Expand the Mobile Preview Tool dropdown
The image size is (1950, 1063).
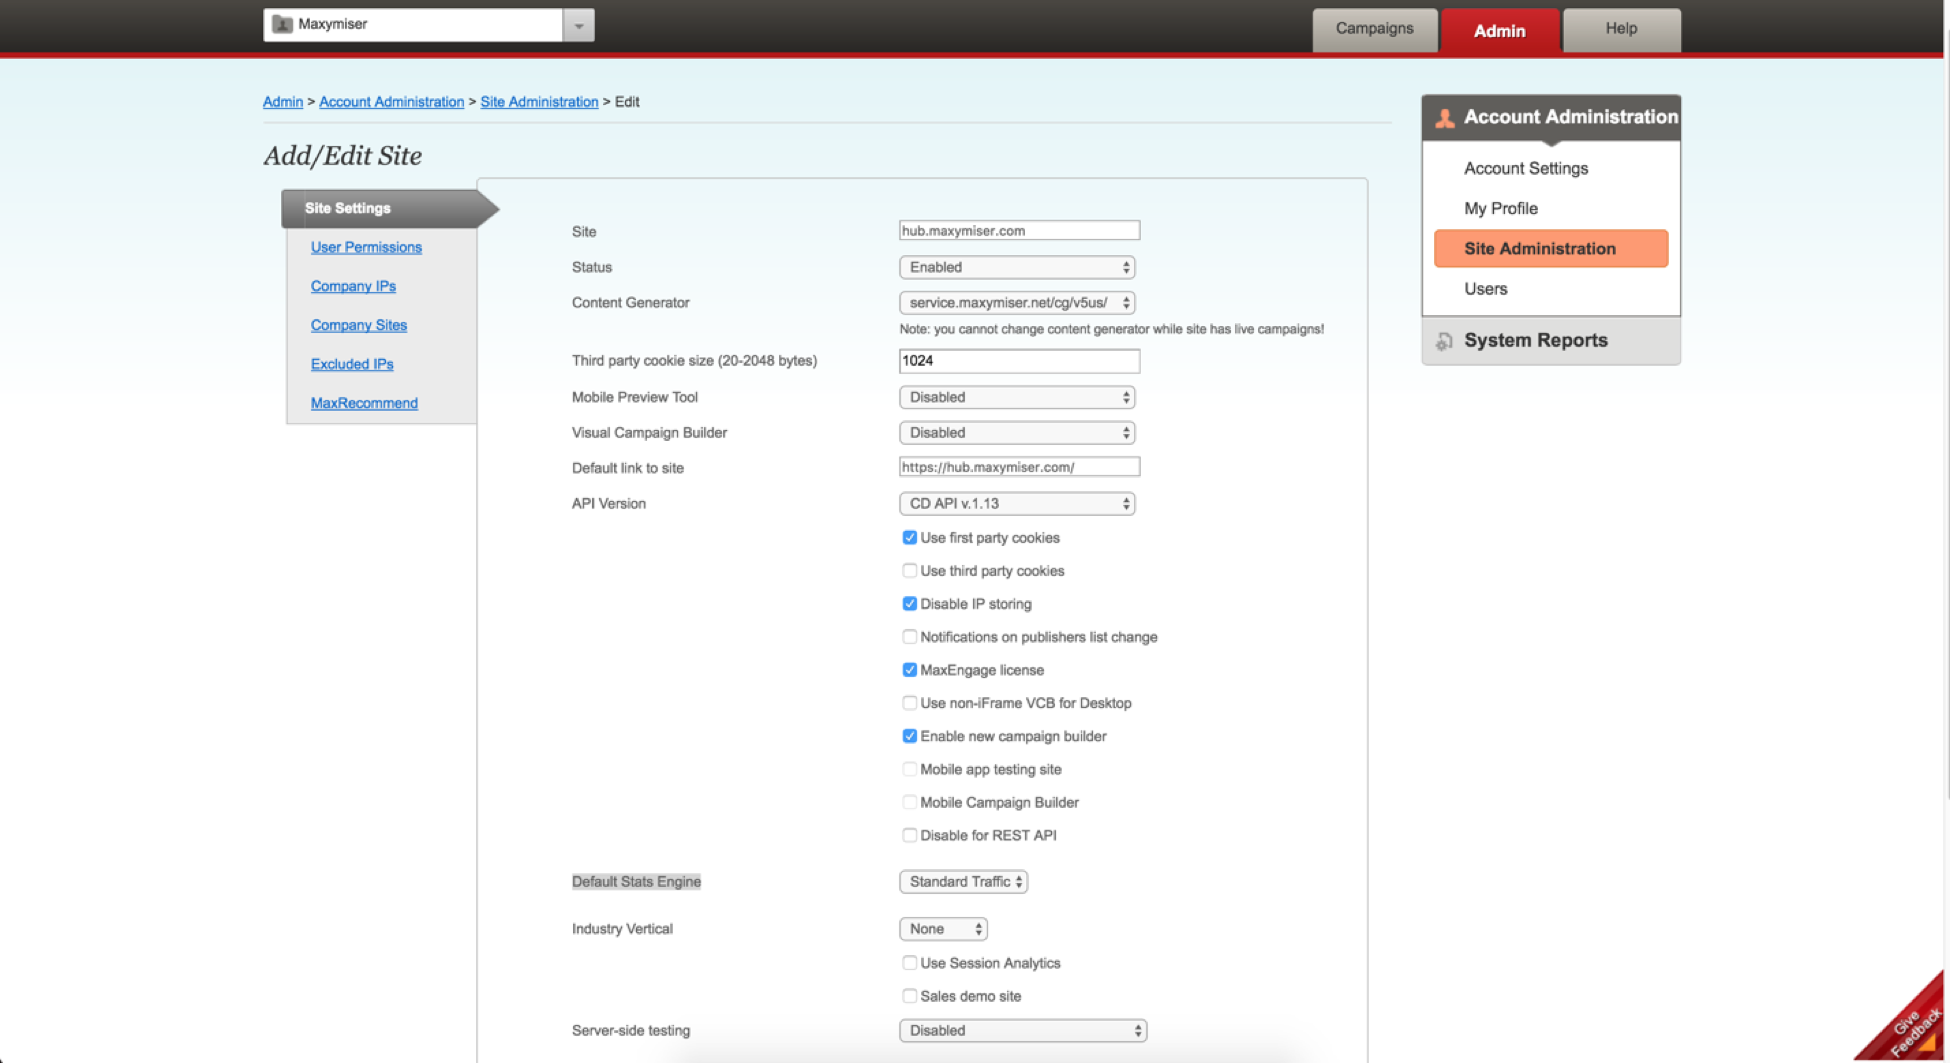pyautogui.click(x=1017, y=397)
